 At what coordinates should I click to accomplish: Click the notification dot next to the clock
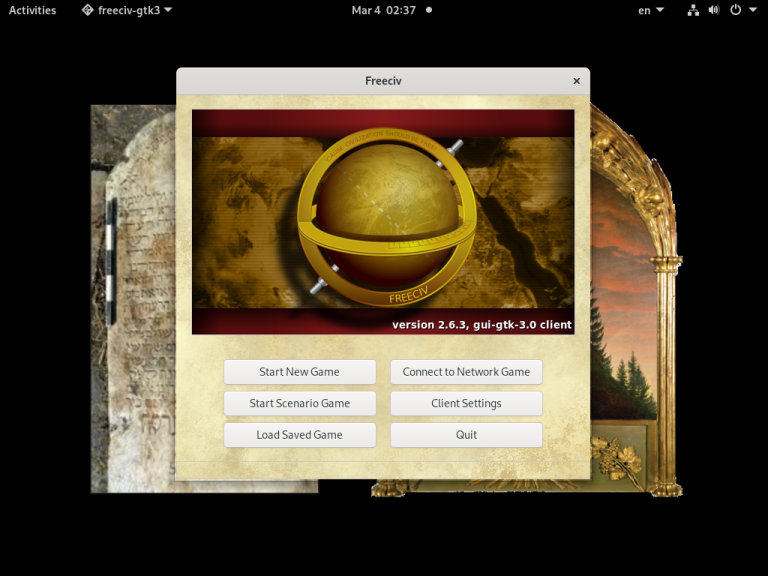pos(429,10)
